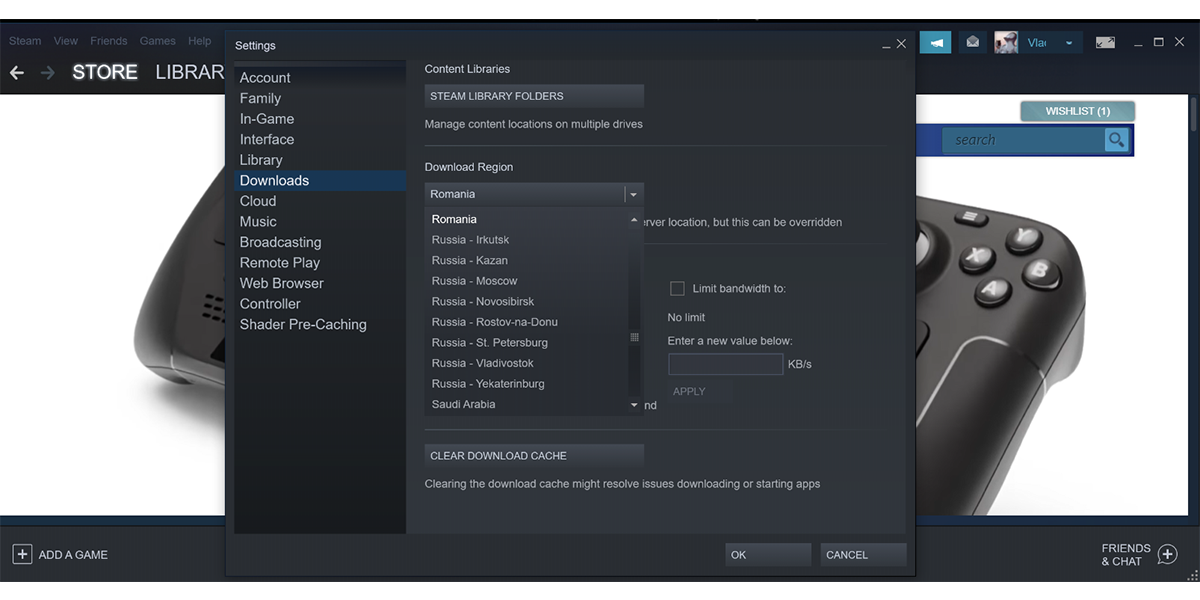Click Clear Download Cache

click(x=533, y=455)
